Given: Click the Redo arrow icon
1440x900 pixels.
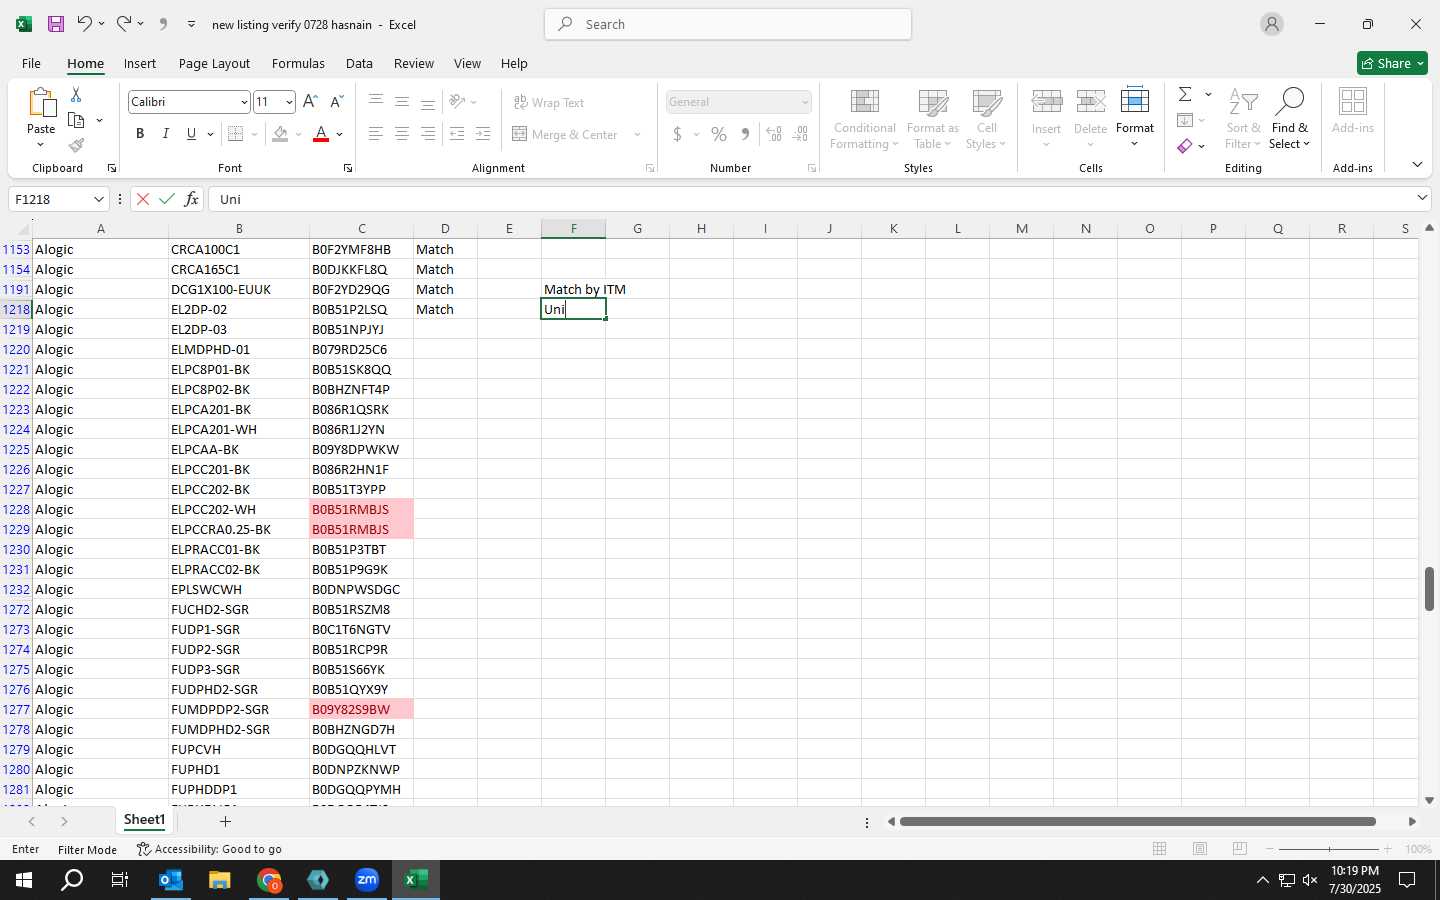Looking at the screenshot, I should pos(123,24).
